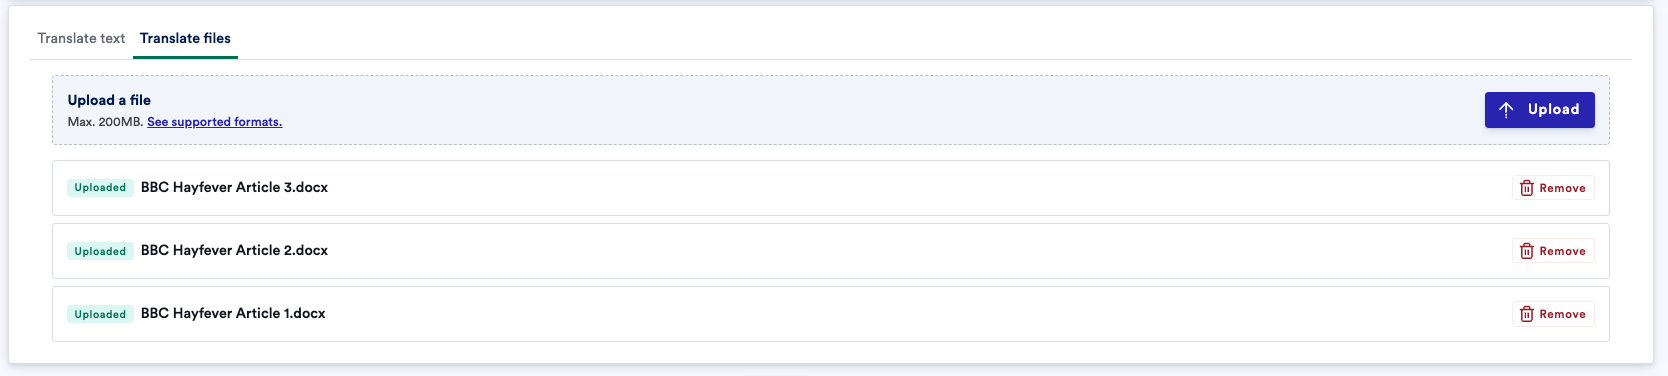Remove BBC Hayfever Article 2.docx via Remove label
The width and height of the screenshot is (1668, 376).
click(1562, 251)
